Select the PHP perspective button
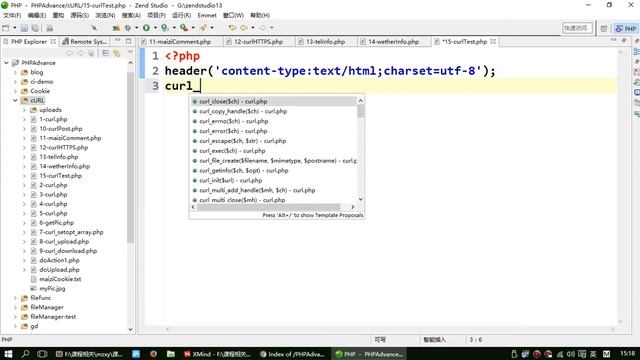 (x=626, y=28)
